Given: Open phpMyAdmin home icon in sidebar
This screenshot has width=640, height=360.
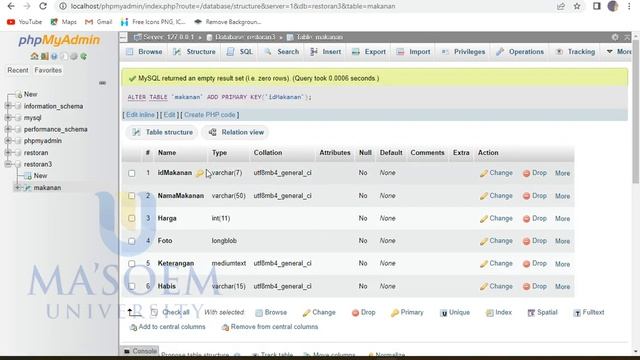Looking at the screenshot, I should point(34,56).
